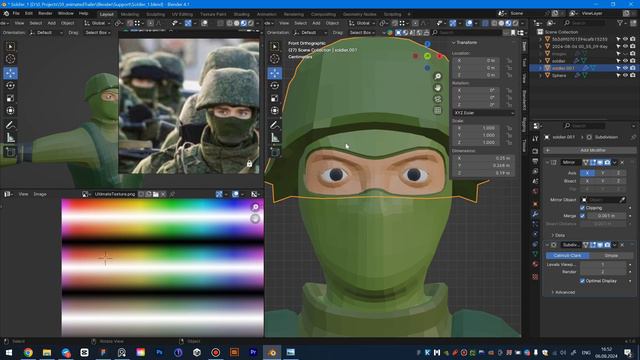
Task: Click the pan hand gizmo in right viewport
Action: point(438,88)
